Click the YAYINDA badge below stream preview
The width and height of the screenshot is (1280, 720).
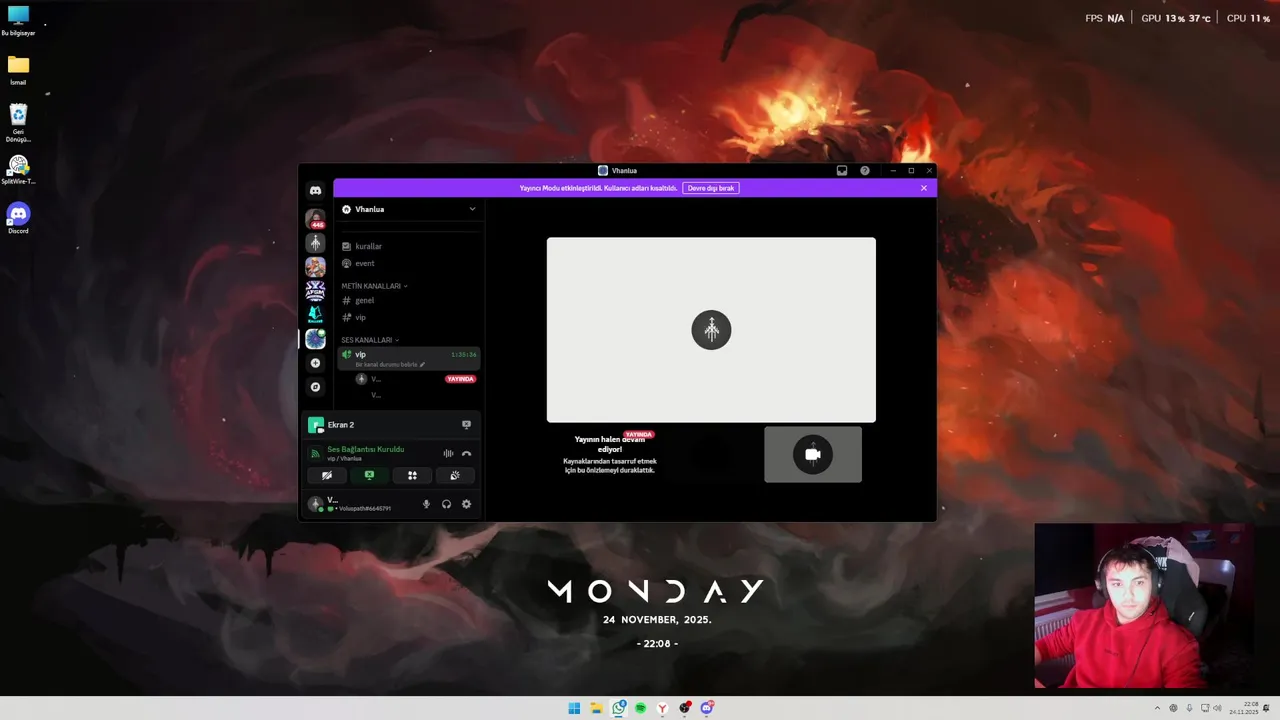[x=639, y=435]
